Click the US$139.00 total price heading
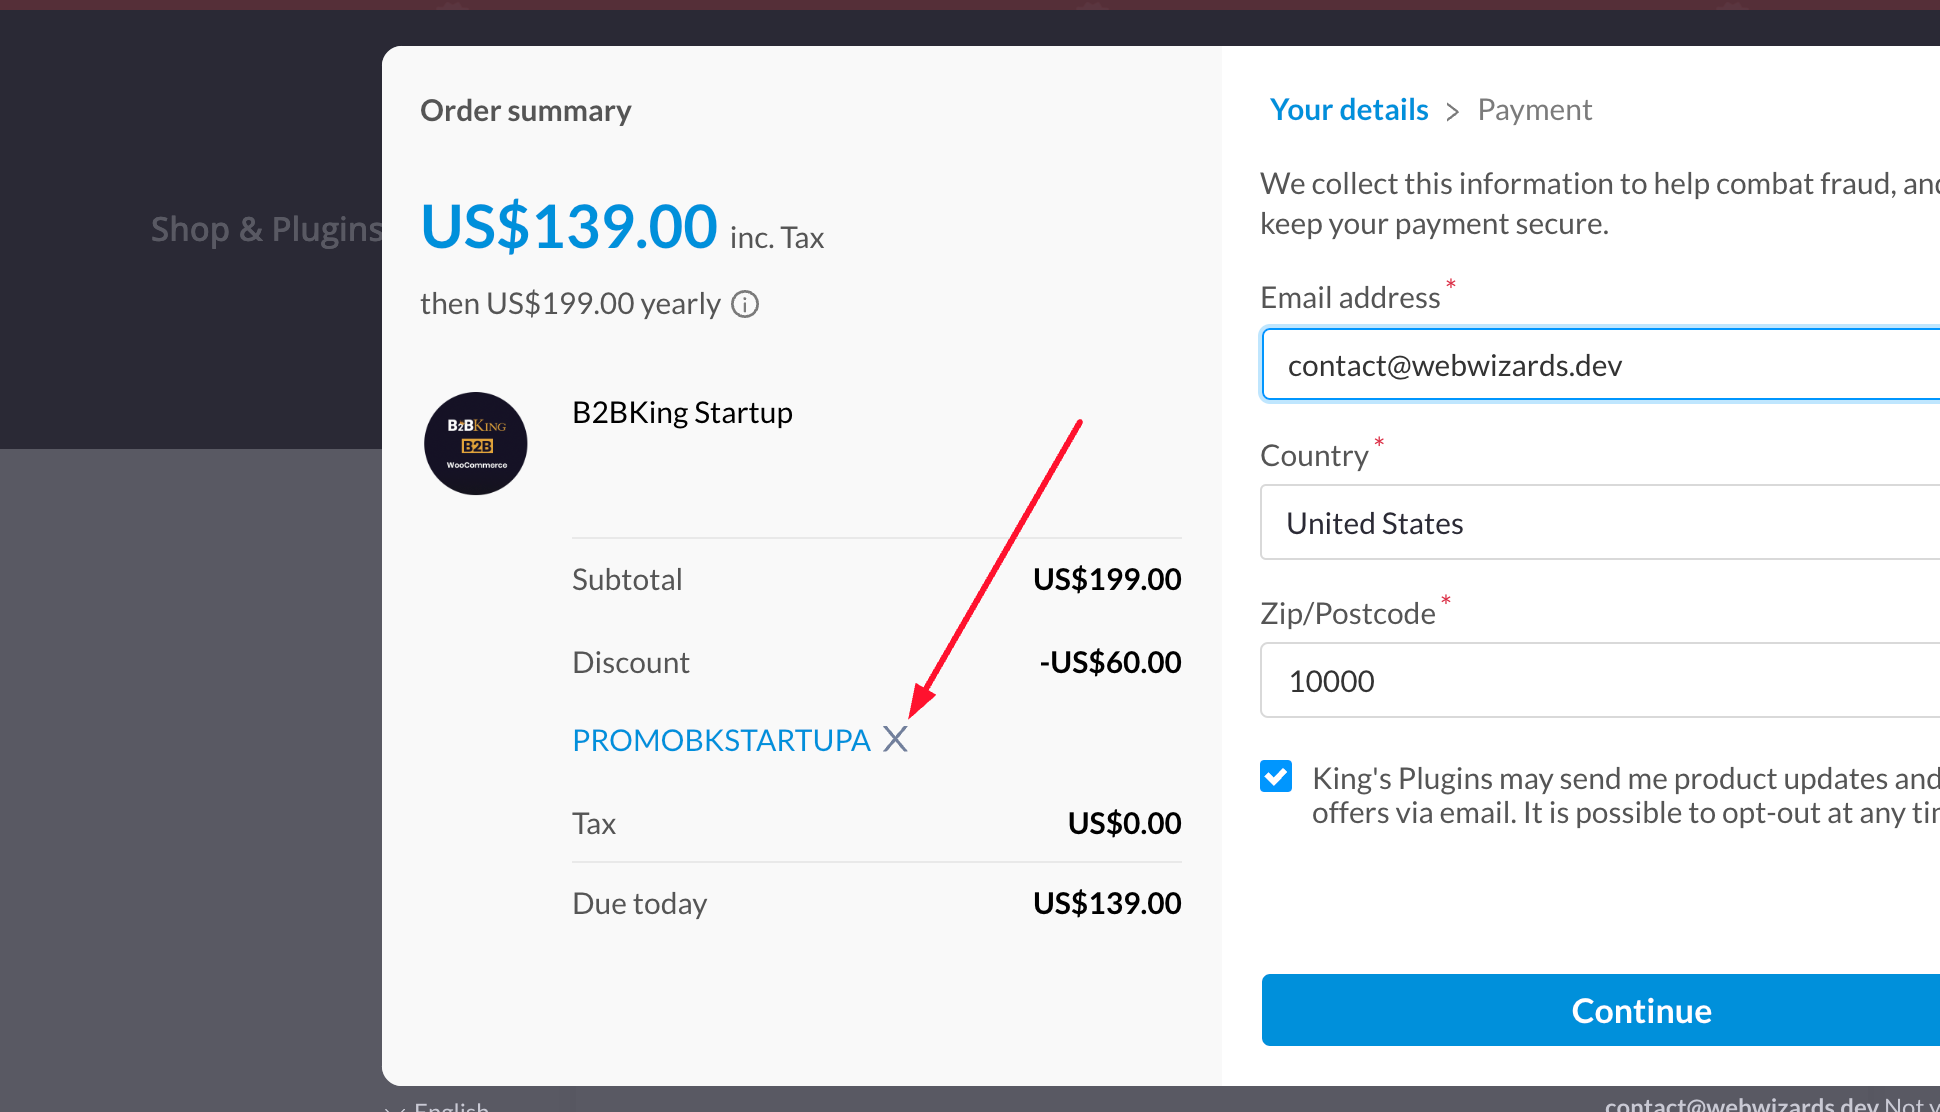This screenshot has height=1112, width=1940. [x=569, y=226]
